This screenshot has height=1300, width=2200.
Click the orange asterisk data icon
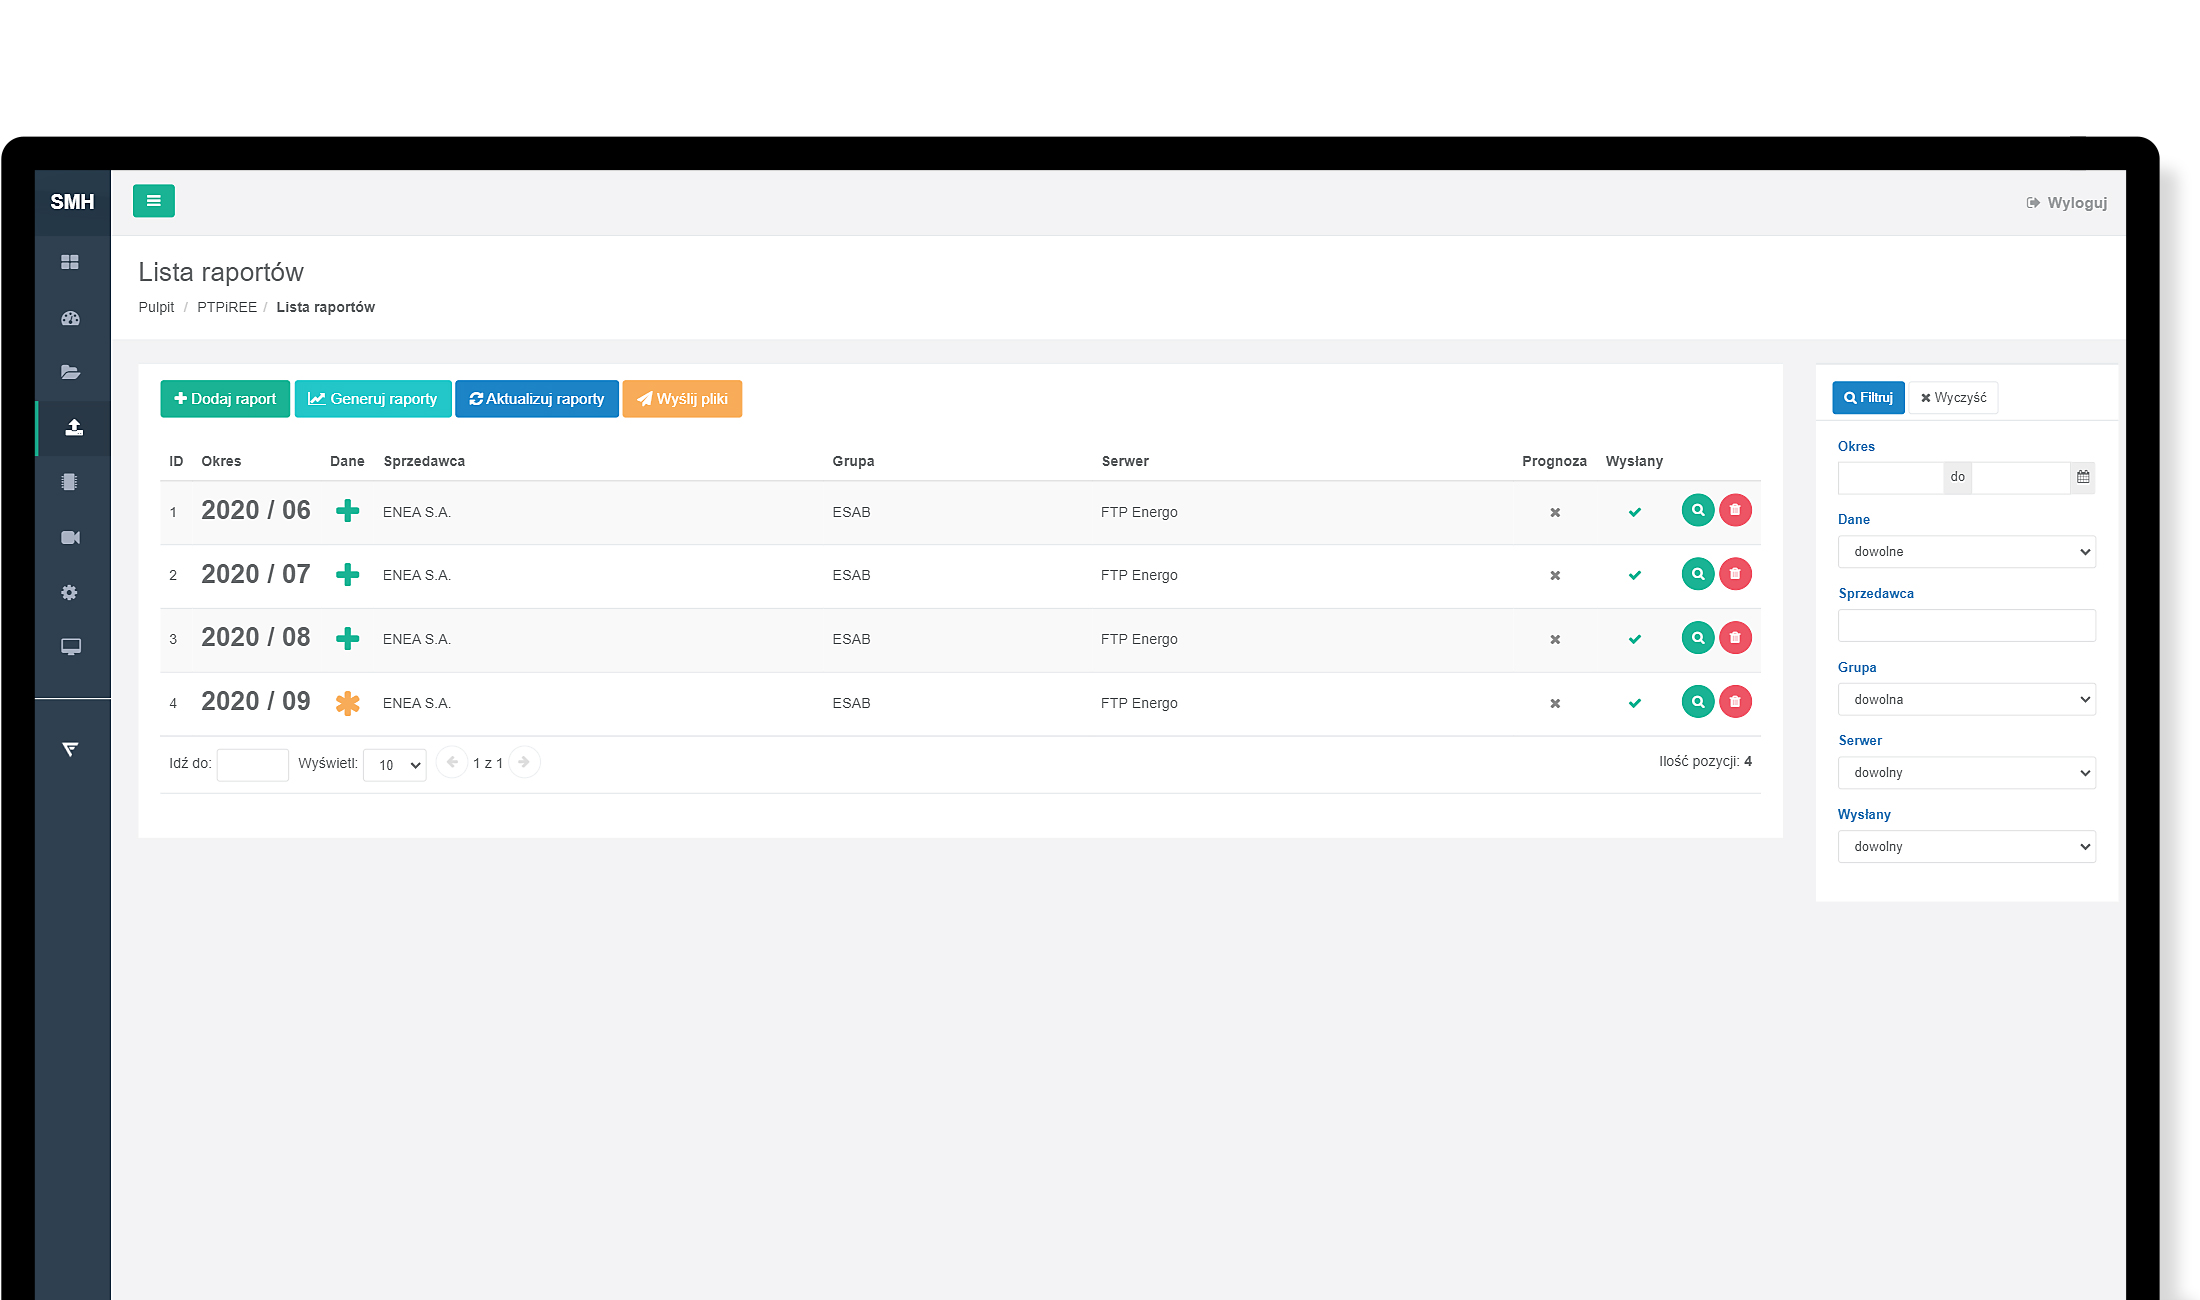click(x=347, y=703)
